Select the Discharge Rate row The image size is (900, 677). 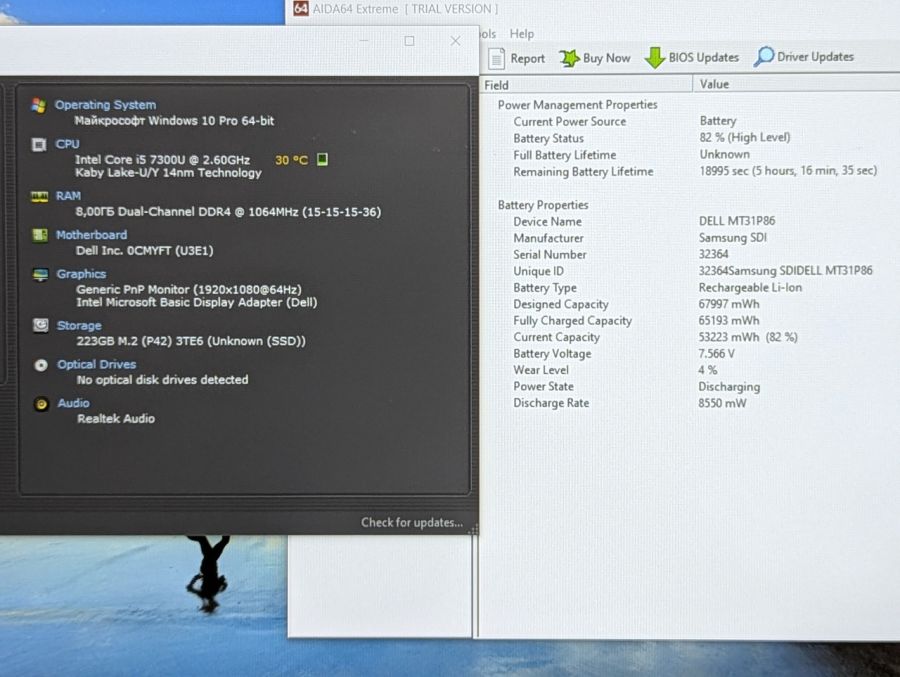689,403
